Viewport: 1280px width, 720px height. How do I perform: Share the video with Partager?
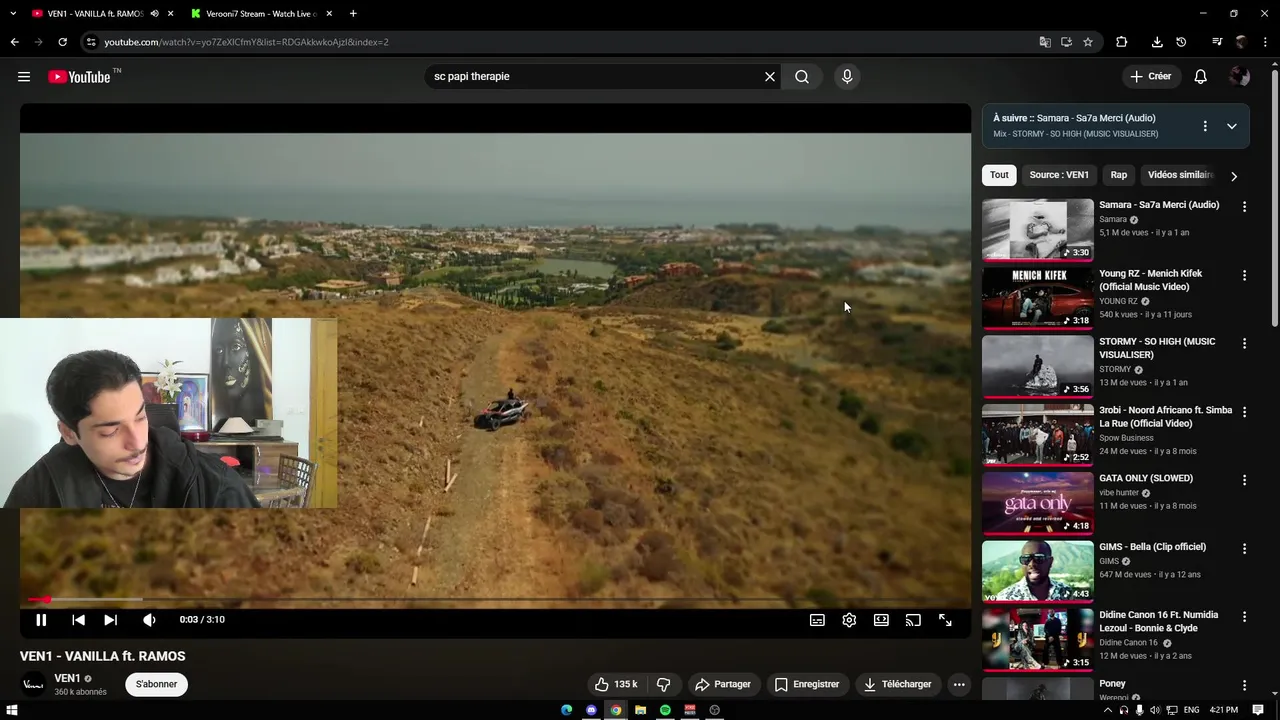pyautogui.click(x=722, y=684)
